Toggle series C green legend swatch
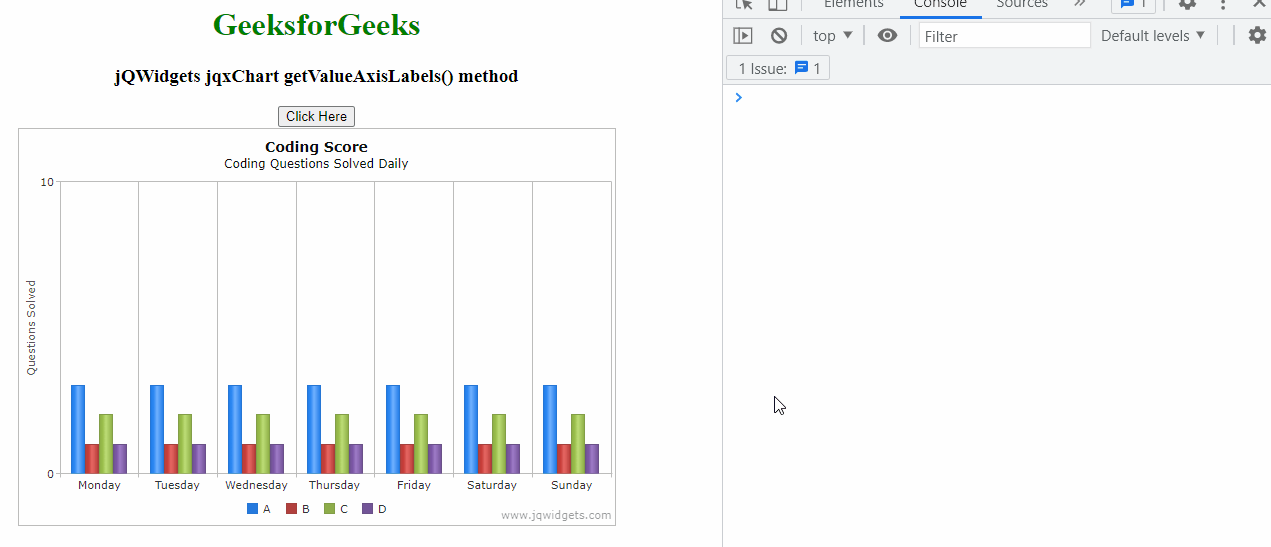The height and width of the screenshot is (547, 1271). click(330, 509)
